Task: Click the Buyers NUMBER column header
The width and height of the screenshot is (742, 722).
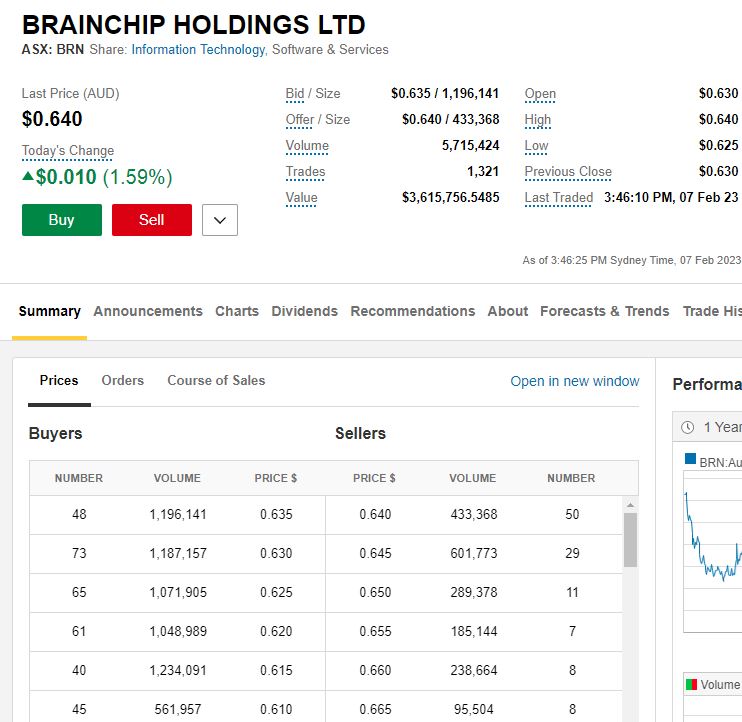Action: [79, 478]
